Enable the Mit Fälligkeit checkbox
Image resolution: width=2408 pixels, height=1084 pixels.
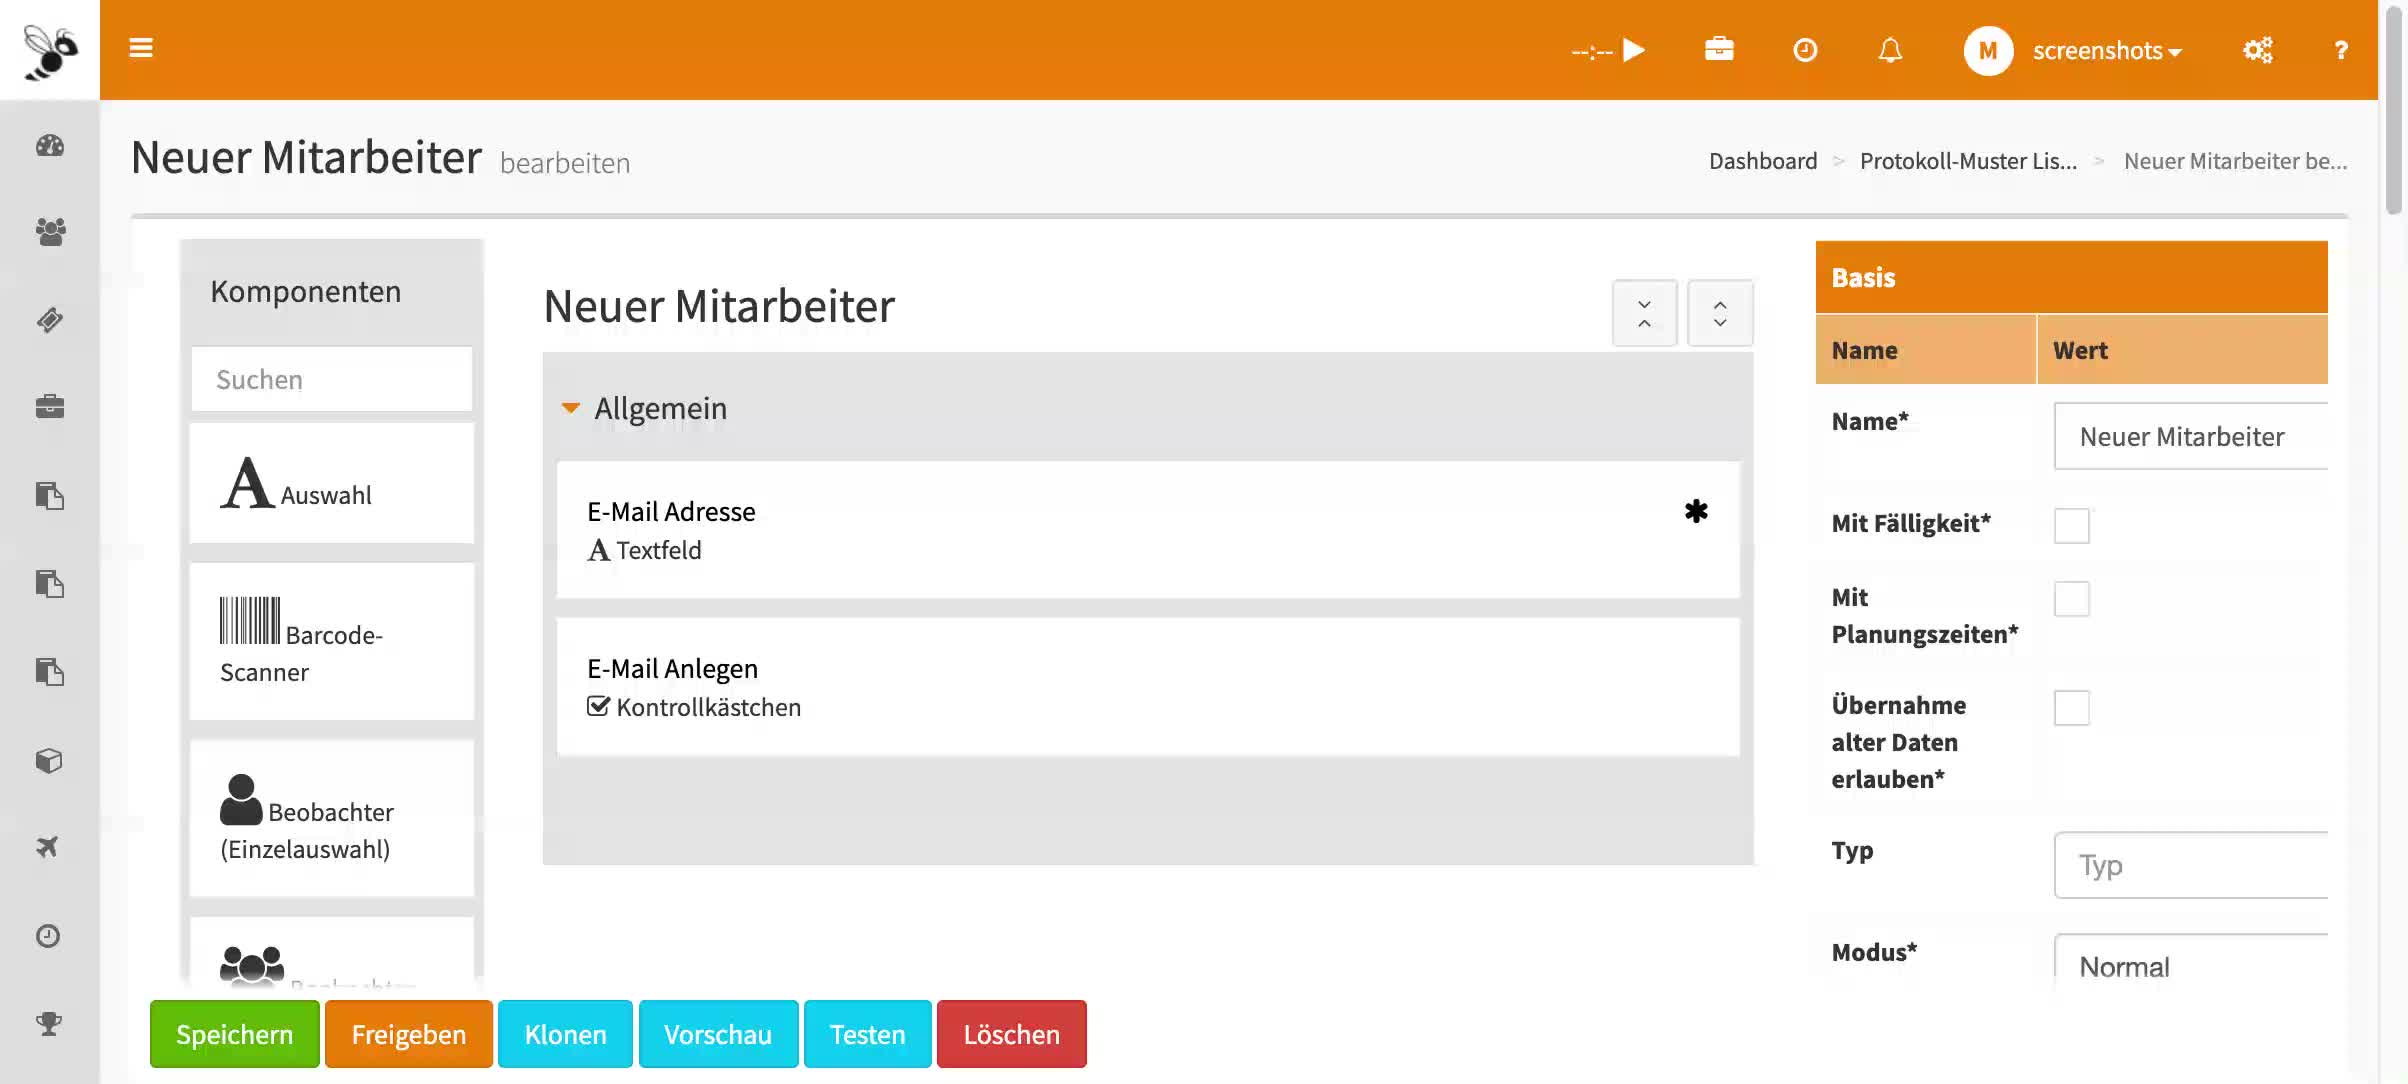pyautogui.click(x=2071, y=526)
